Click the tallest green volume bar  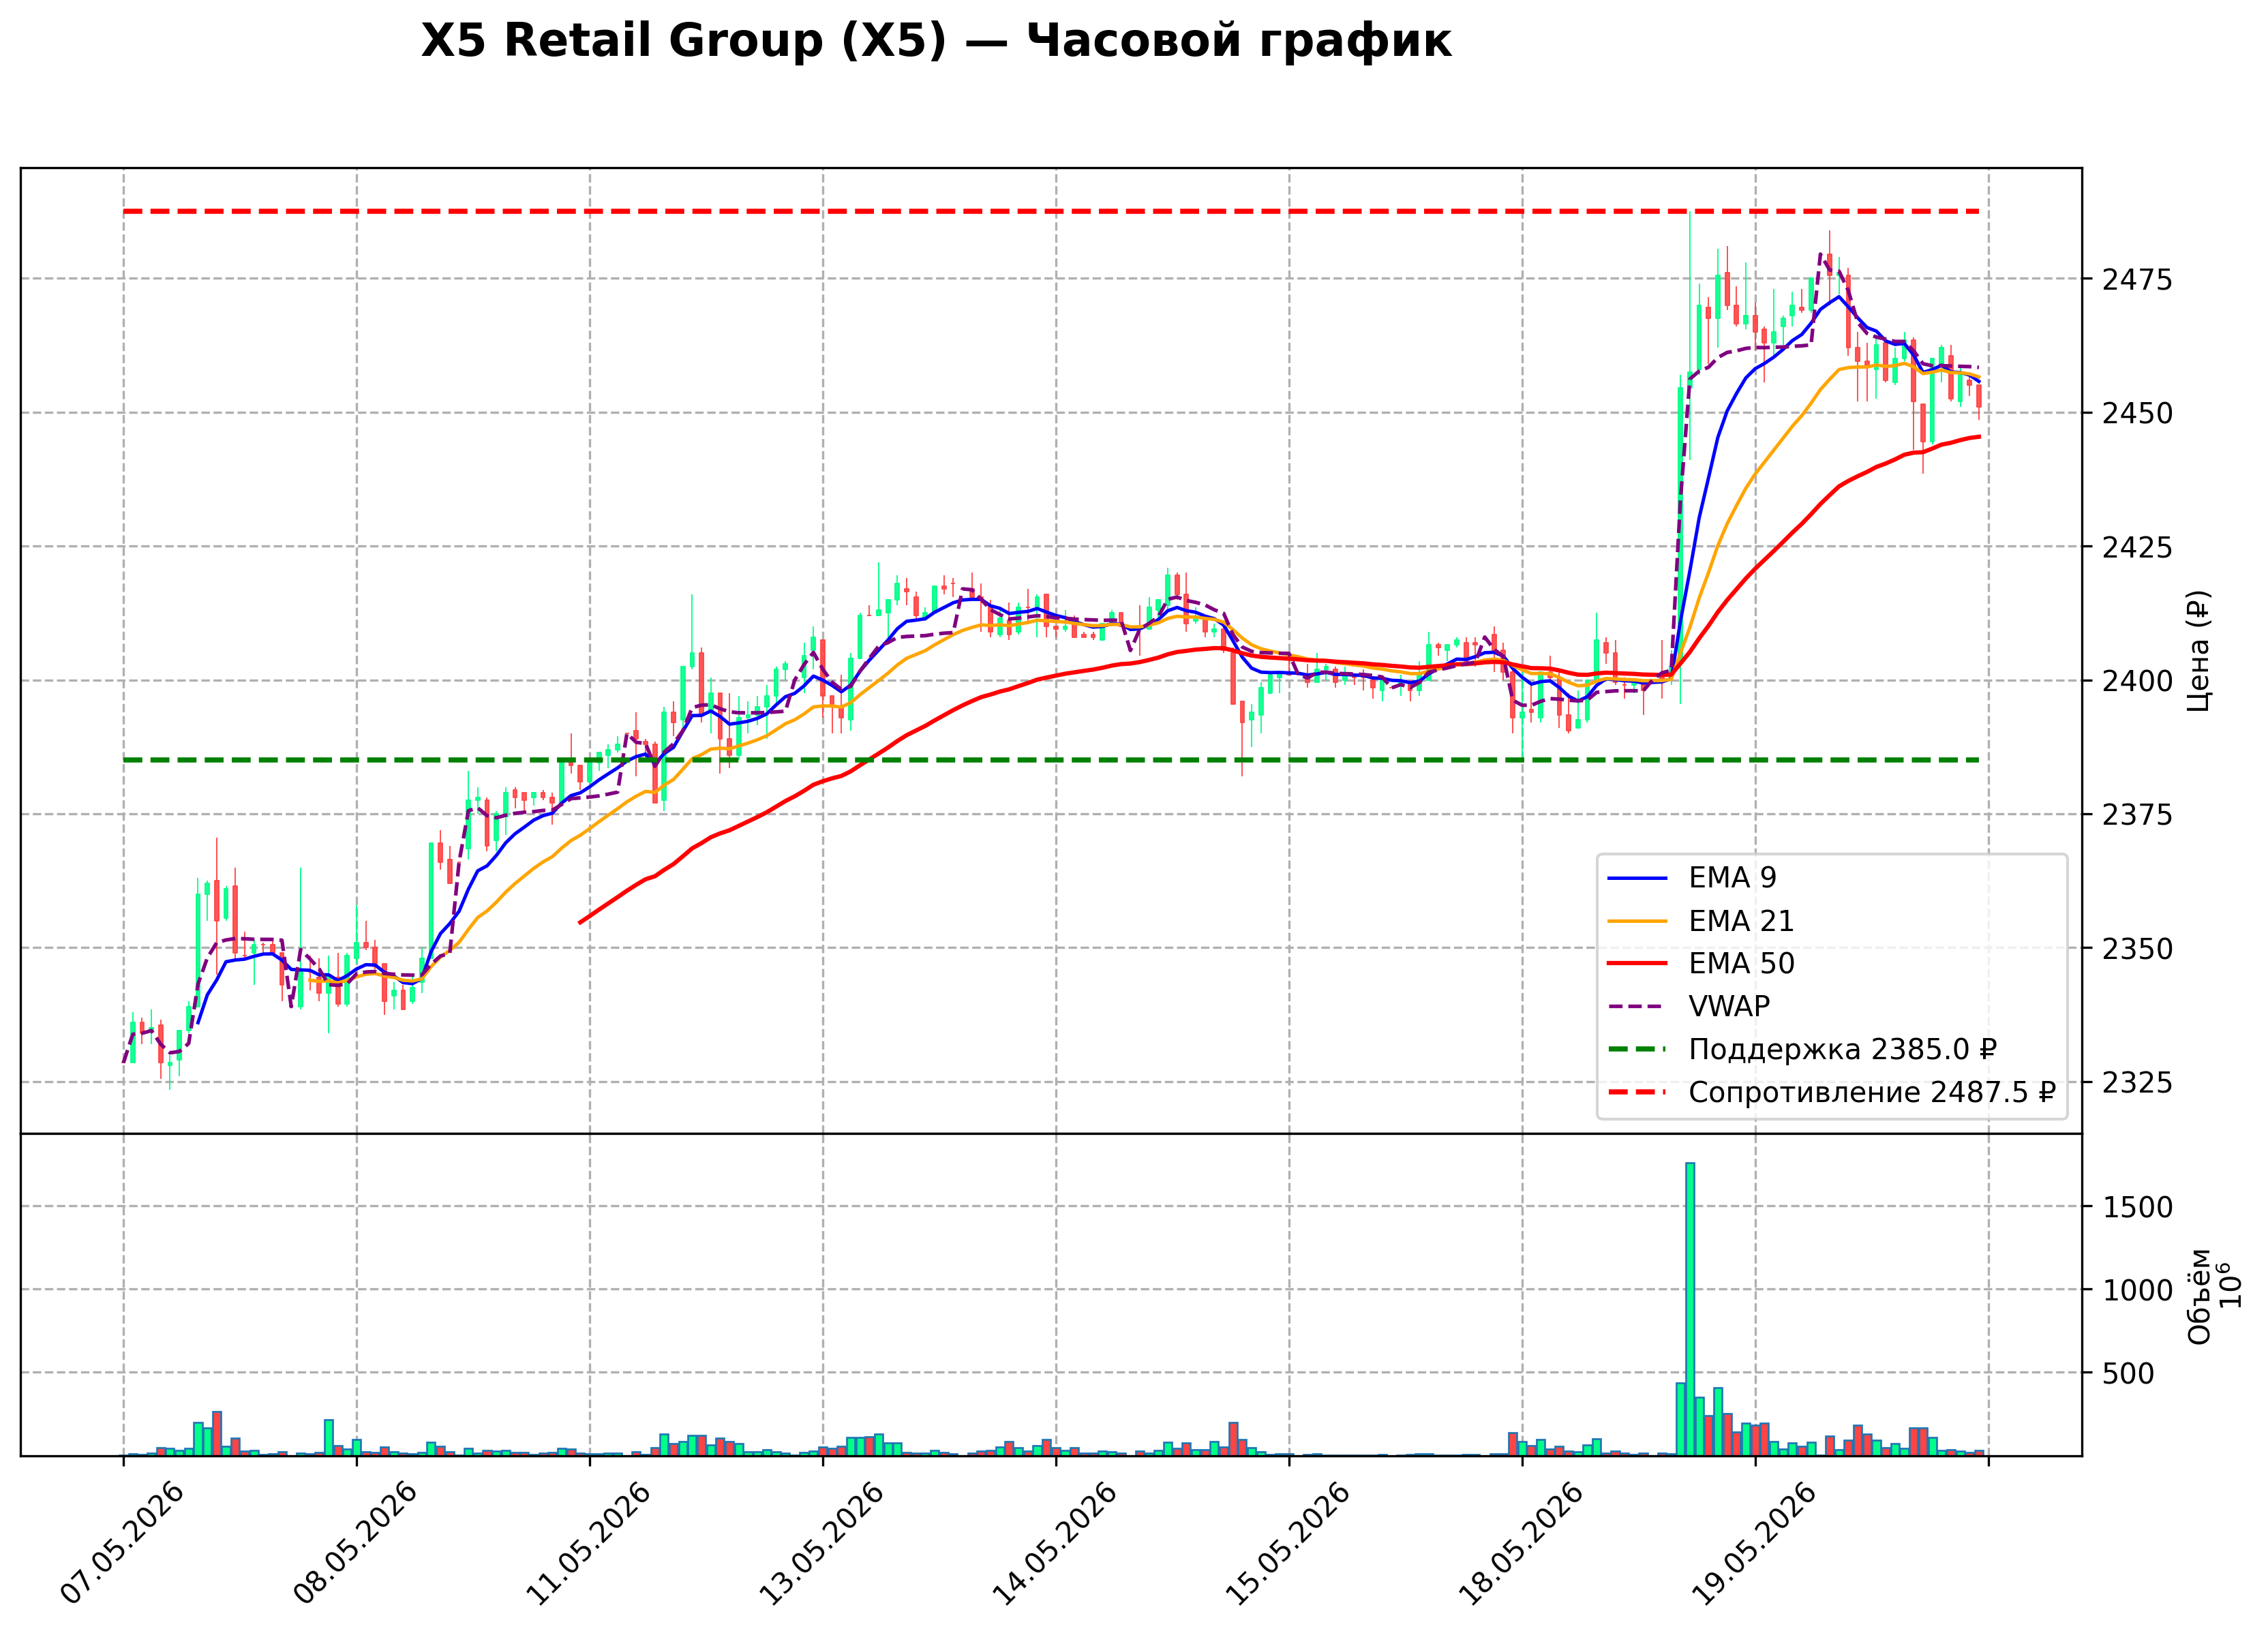tap(1690, 1309)
